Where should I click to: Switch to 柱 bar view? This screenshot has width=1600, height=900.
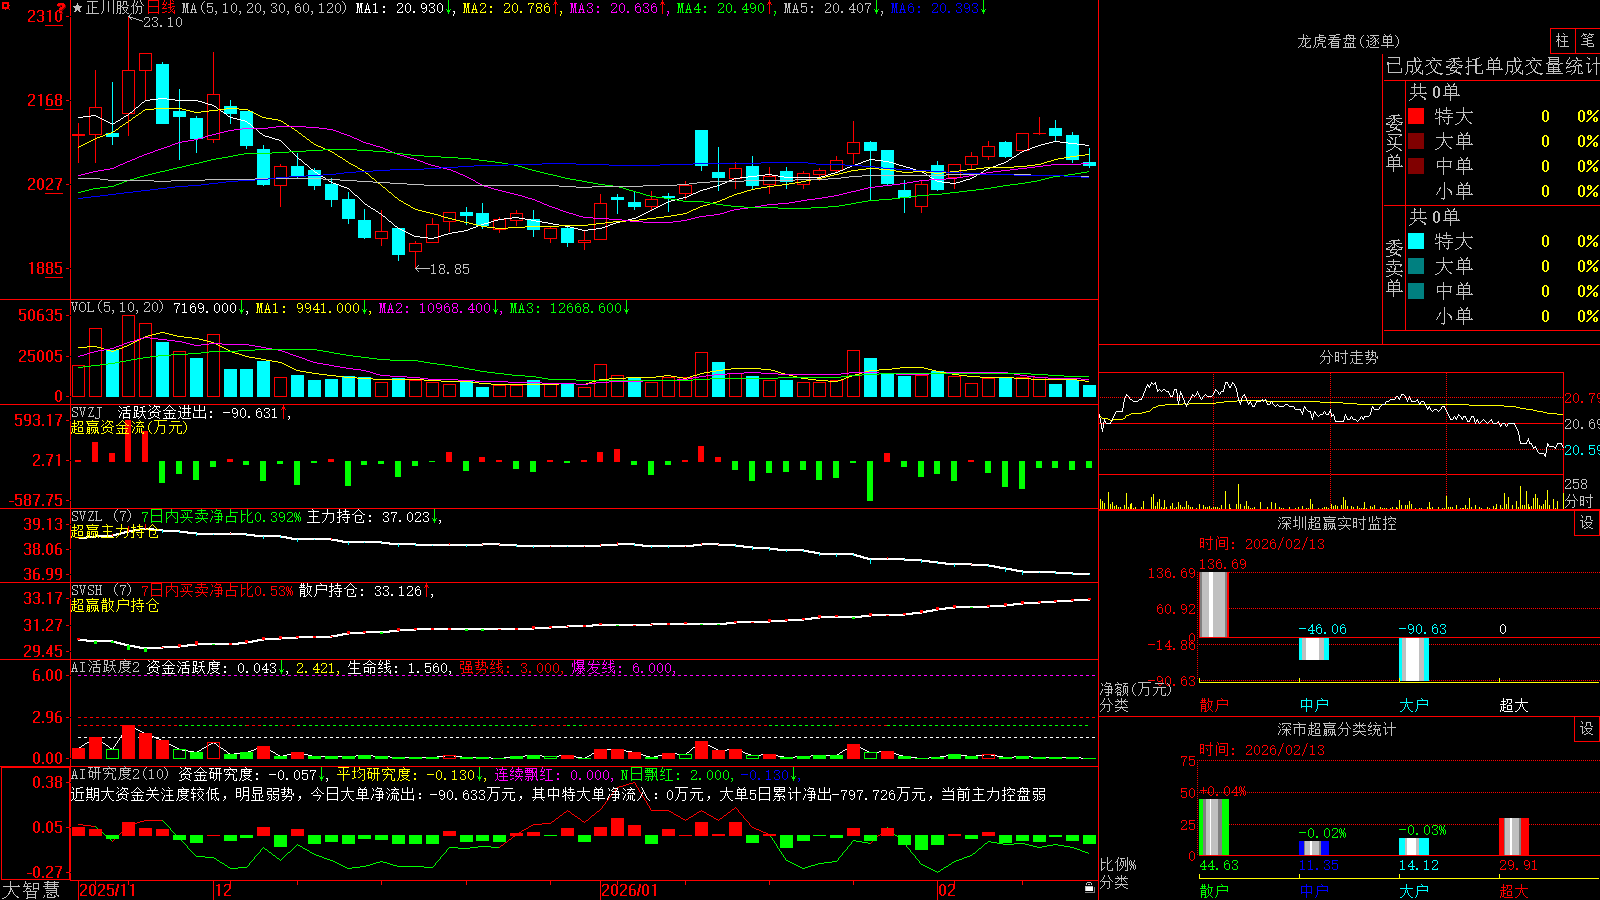pyautogui.click(x=1562, y=40)
